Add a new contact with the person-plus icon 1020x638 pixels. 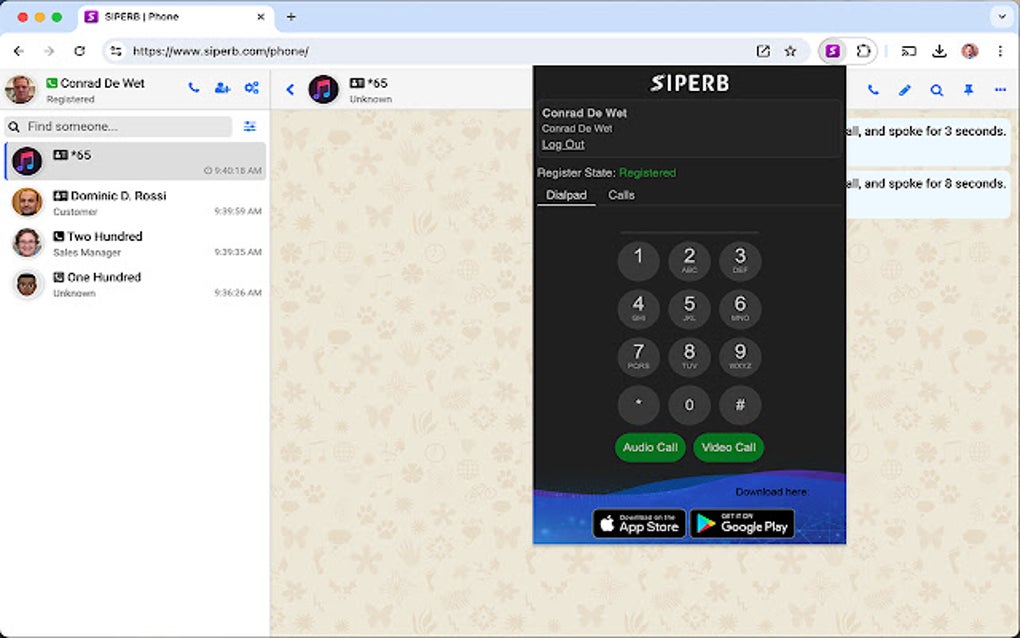[222, 89]
